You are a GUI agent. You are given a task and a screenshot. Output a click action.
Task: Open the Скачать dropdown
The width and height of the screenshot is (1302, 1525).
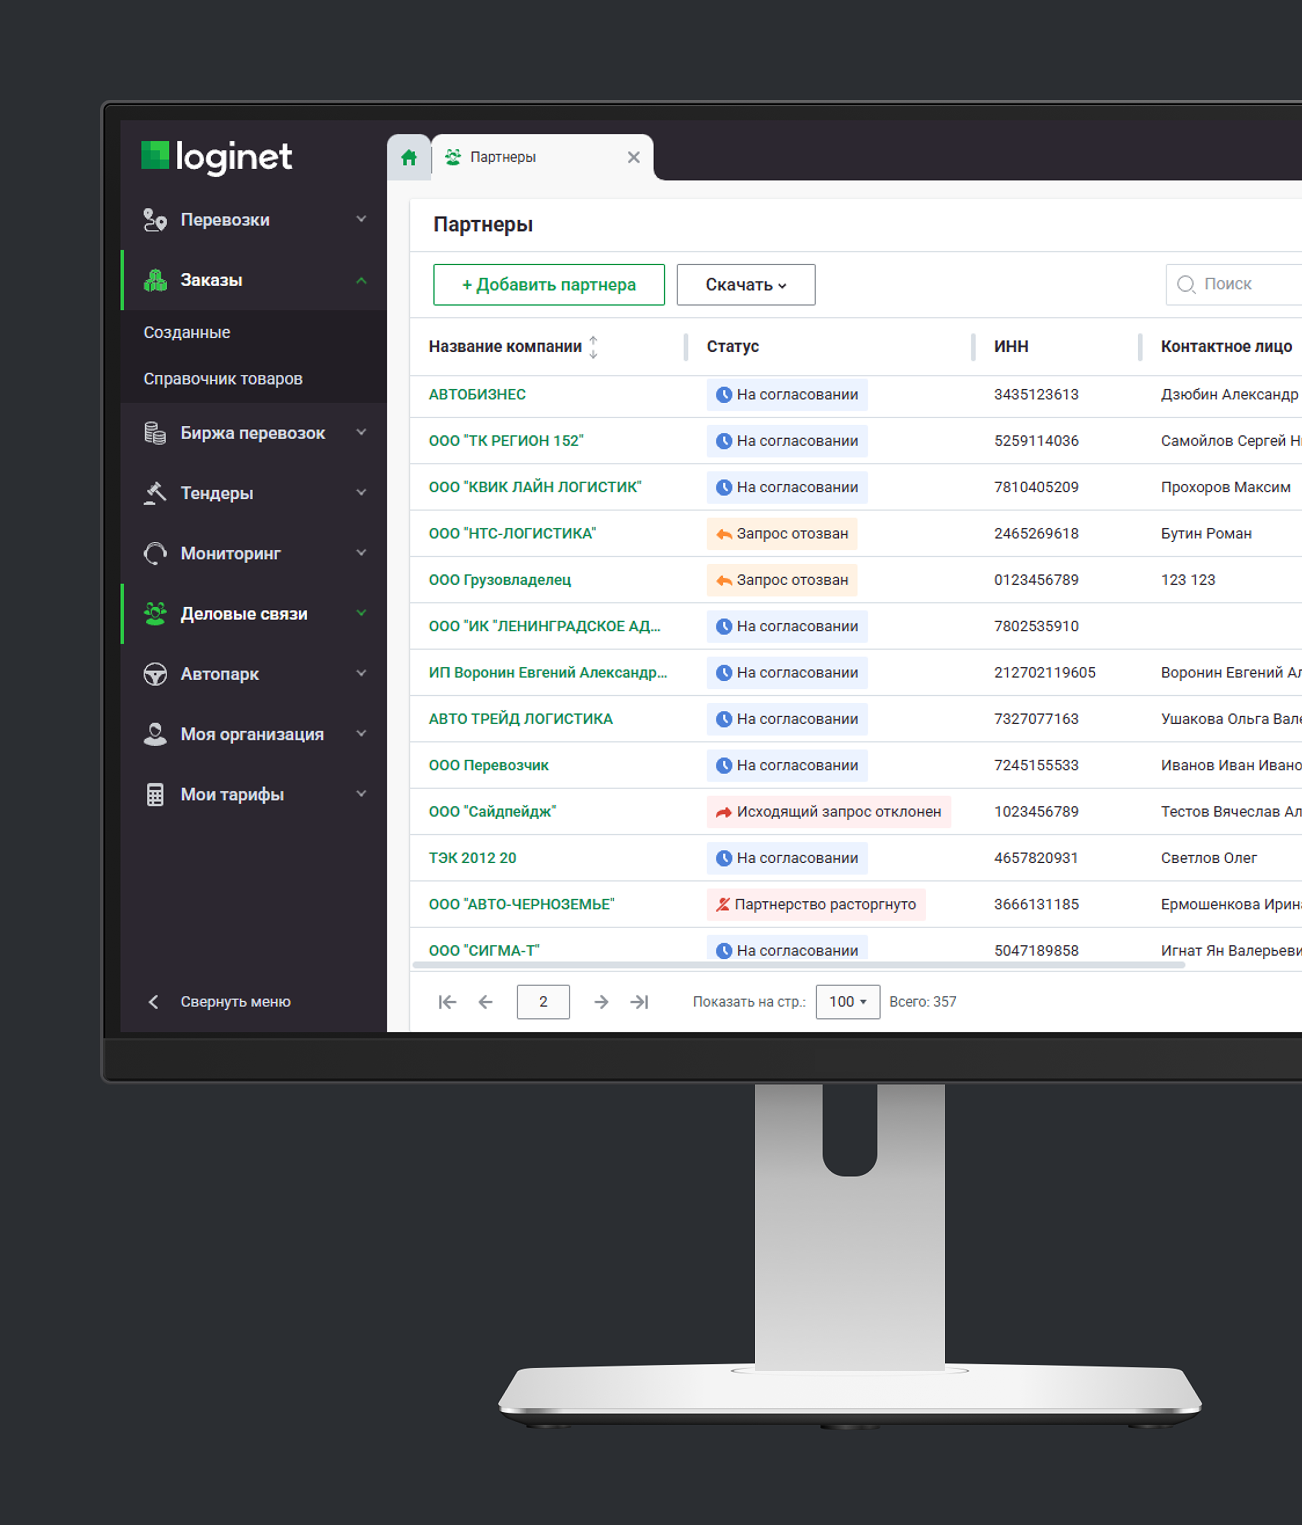tap(746, 285)
